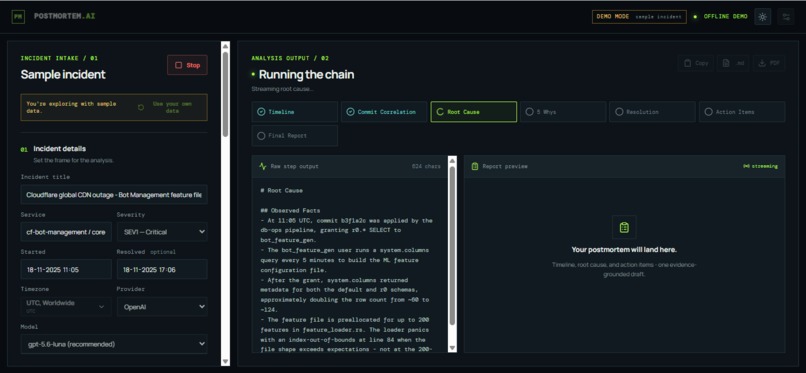Viewport: 806px width, 373px height.
Task: Click the green offline status dot
Action: 695,16
